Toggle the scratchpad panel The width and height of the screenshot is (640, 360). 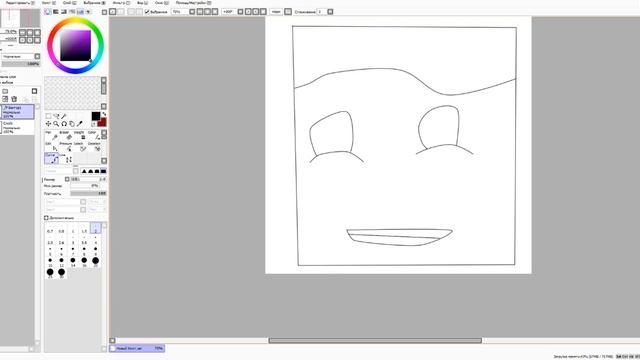tap(88, 12)
